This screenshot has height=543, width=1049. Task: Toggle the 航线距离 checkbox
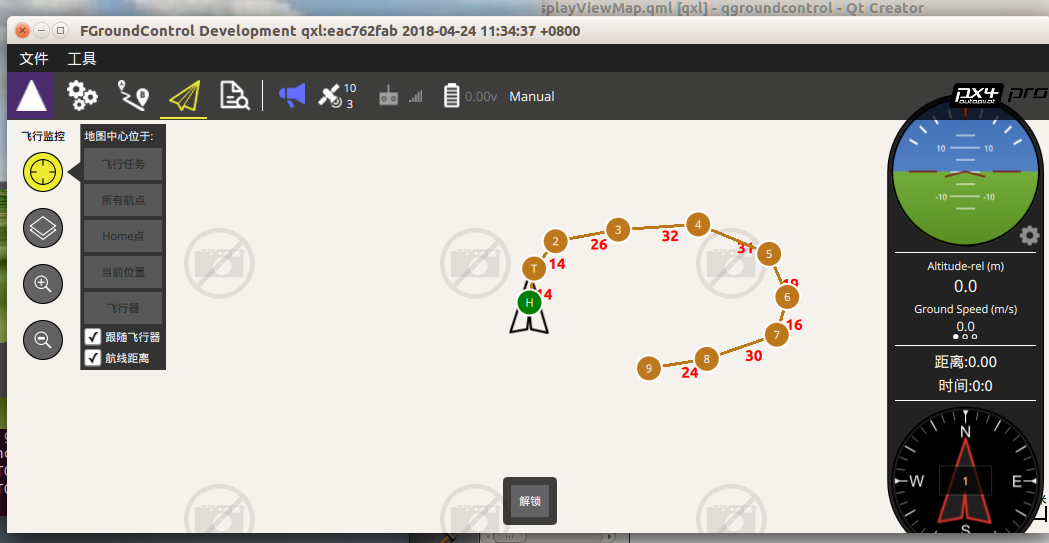[x=93, y=358]
